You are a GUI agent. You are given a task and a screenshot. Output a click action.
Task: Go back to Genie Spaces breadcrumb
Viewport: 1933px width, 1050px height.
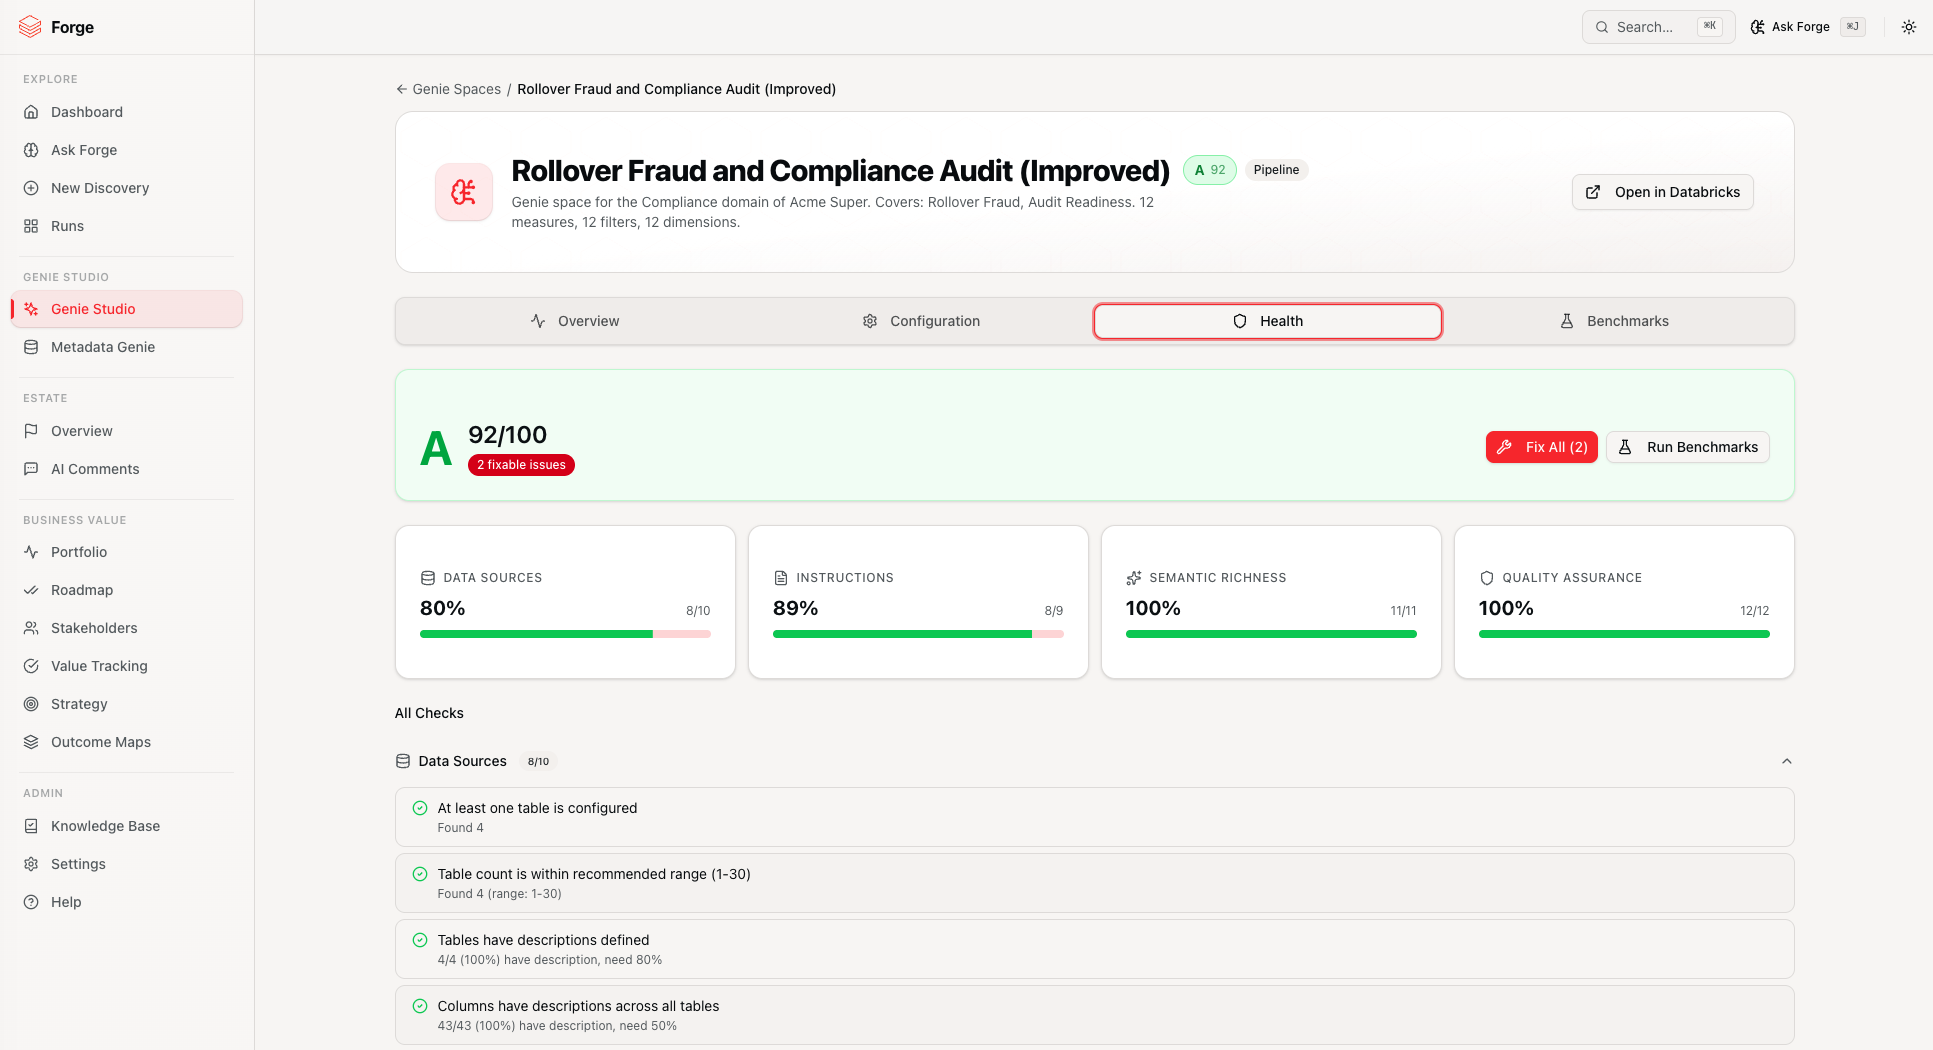click(x=448, y=89)
